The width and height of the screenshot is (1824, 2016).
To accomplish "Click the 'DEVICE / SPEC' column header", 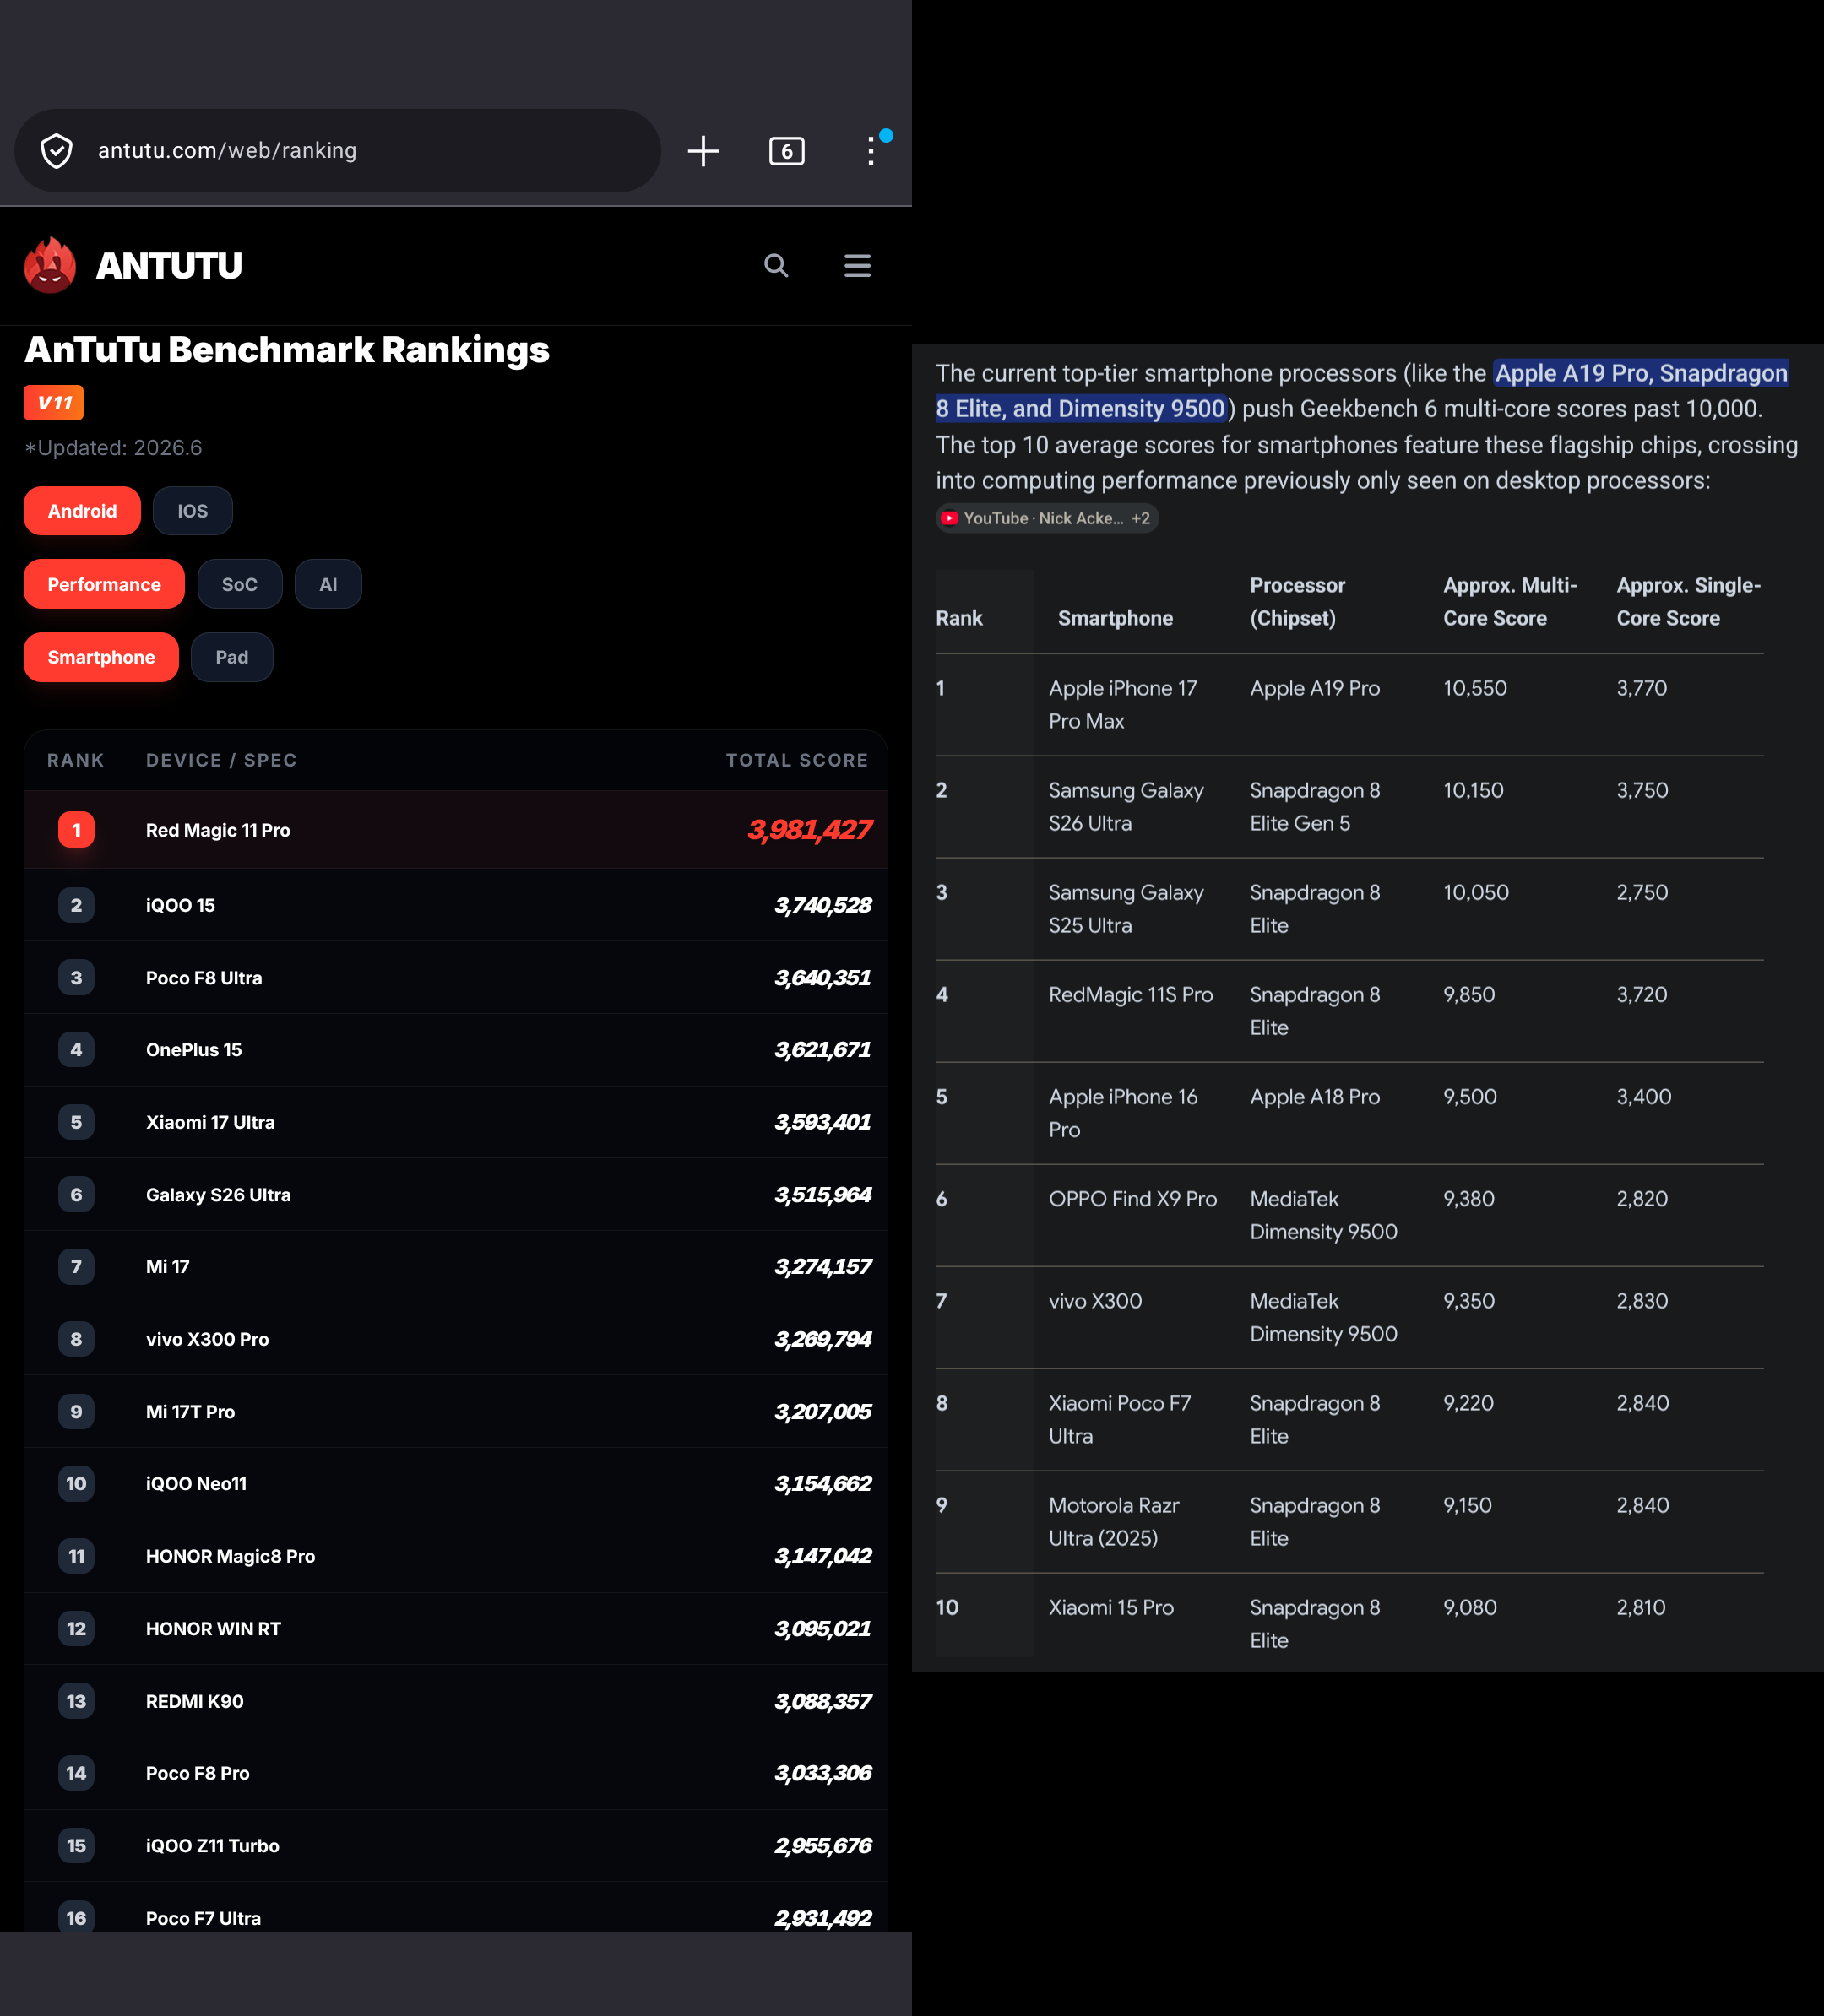I will coord(221,760).
